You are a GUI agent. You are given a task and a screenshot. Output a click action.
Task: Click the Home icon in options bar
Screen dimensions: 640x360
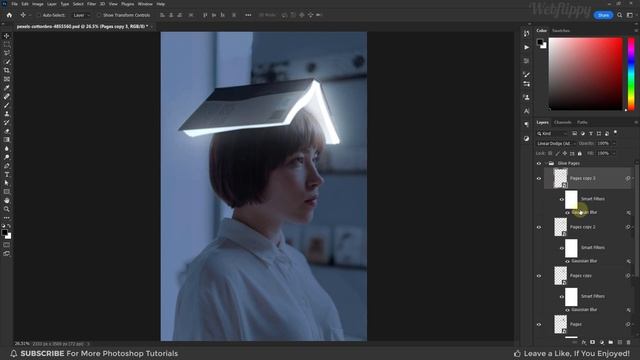point(9,15)
